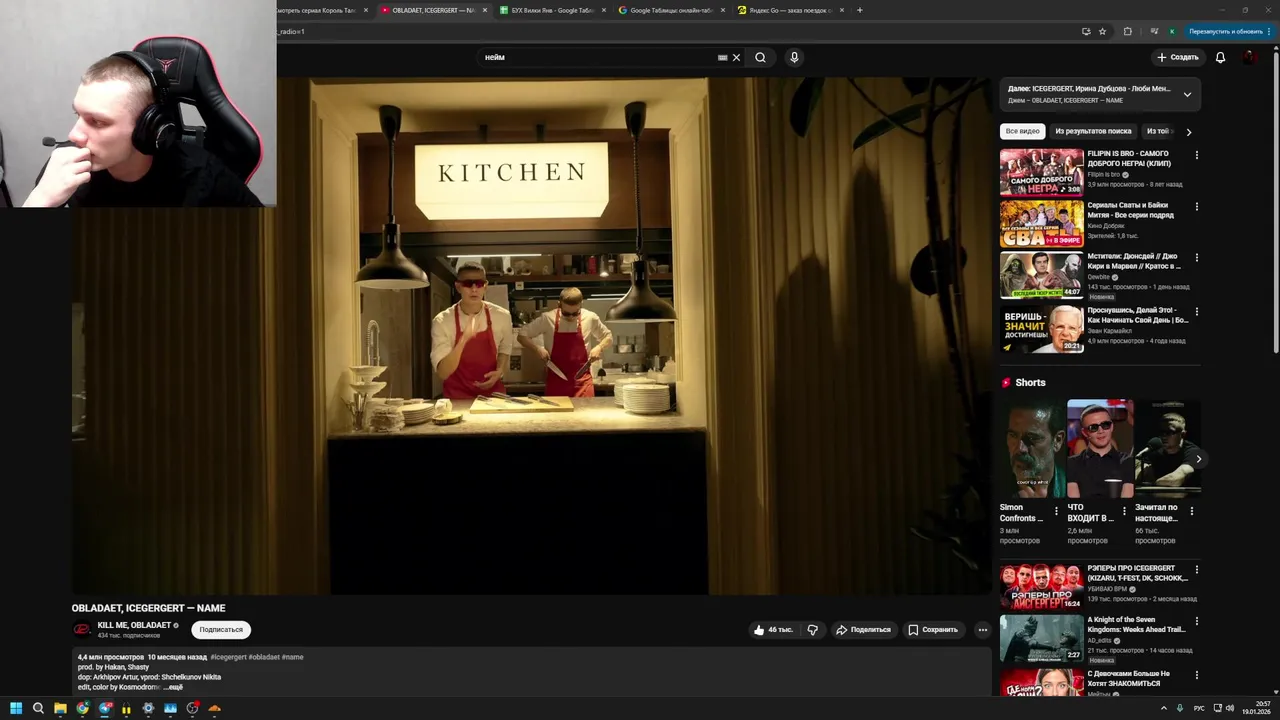Viewport: 1280px width, 720px height.
Task: Click the Создать create button
Action: click(x=1177, y=57)
